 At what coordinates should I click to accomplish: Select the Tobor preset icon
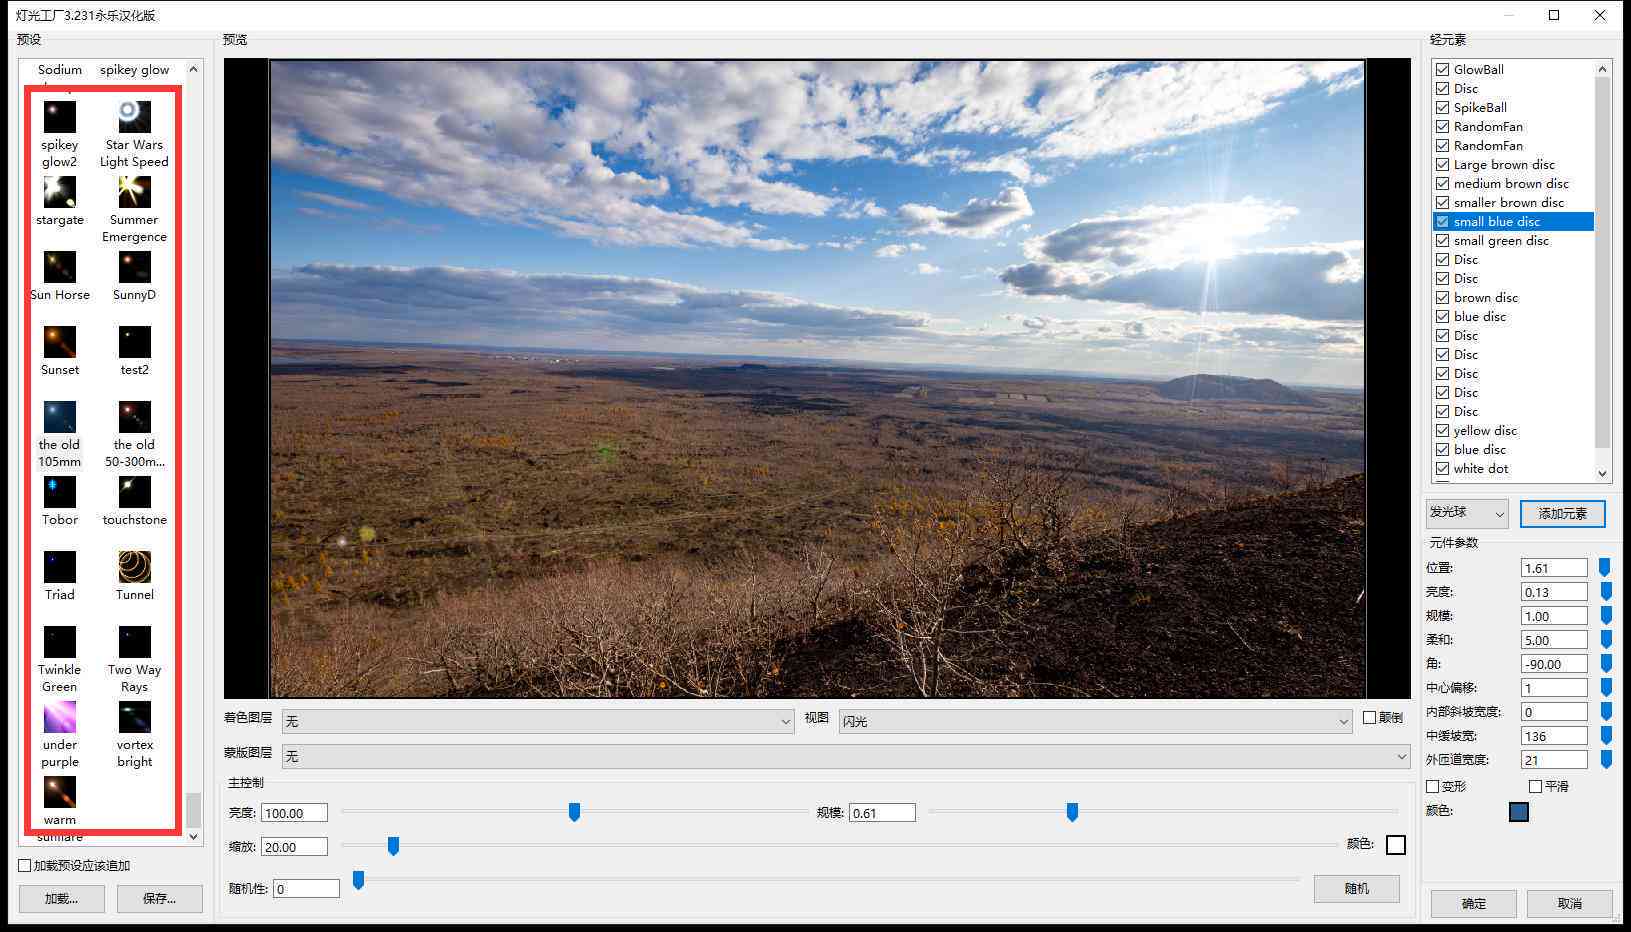point(60,492)
